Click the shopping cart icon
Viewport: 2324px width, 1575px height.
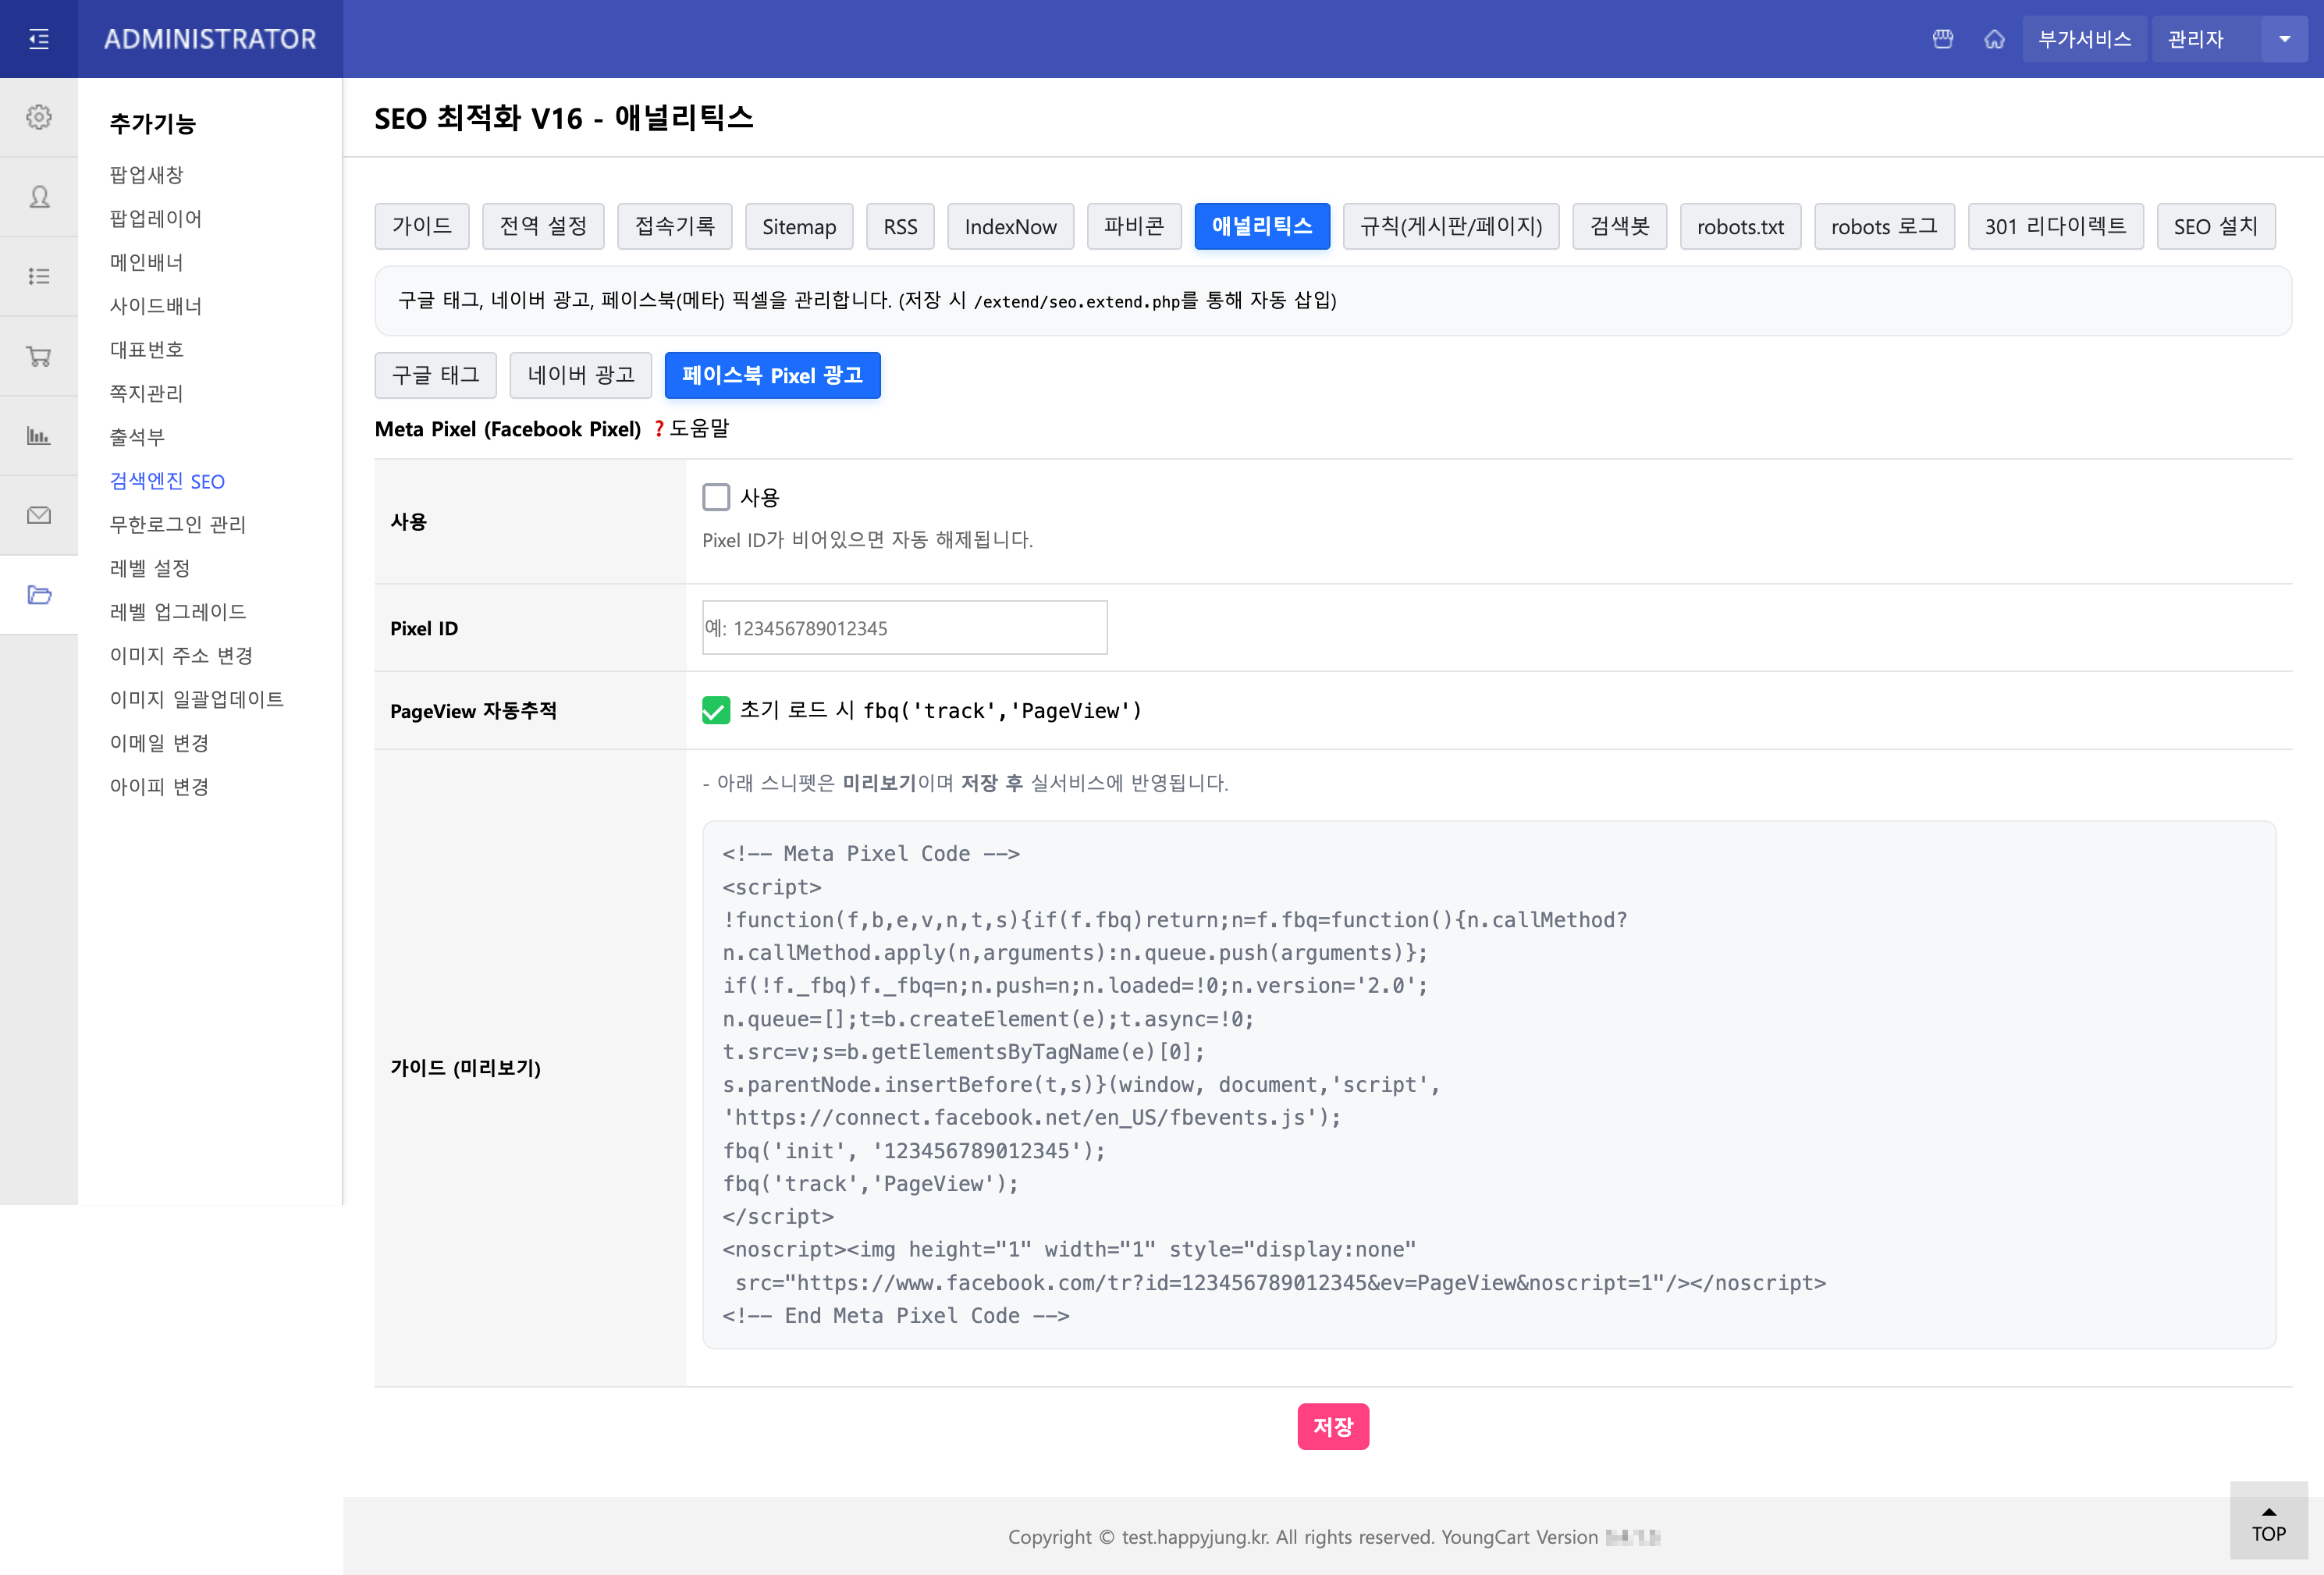(x=38, y=355)
